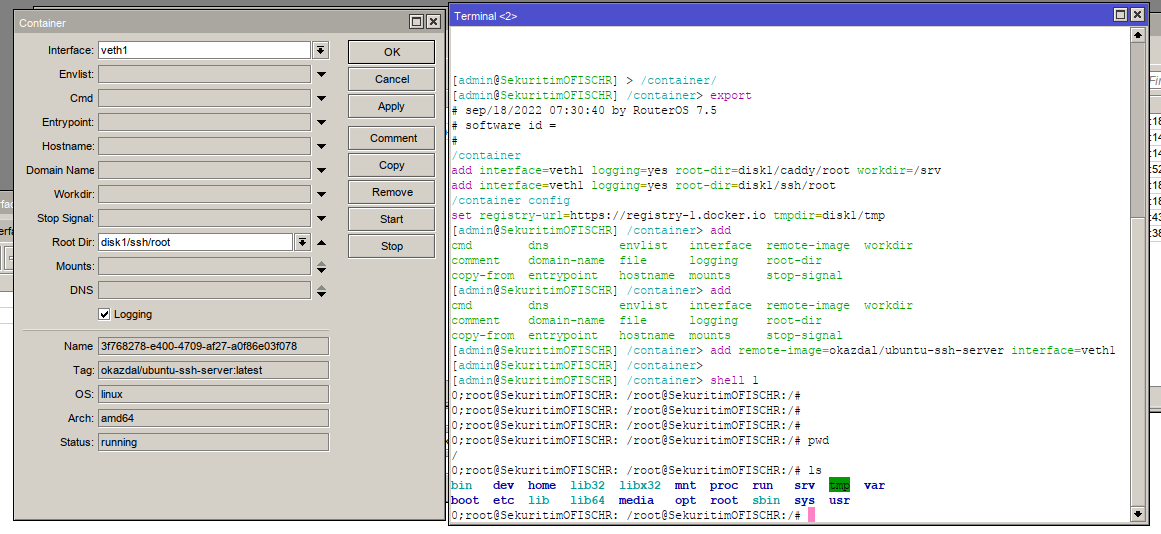Expand the Domain Name field arrow
The height and width of the screenshot is (534, 1161).
321,171
